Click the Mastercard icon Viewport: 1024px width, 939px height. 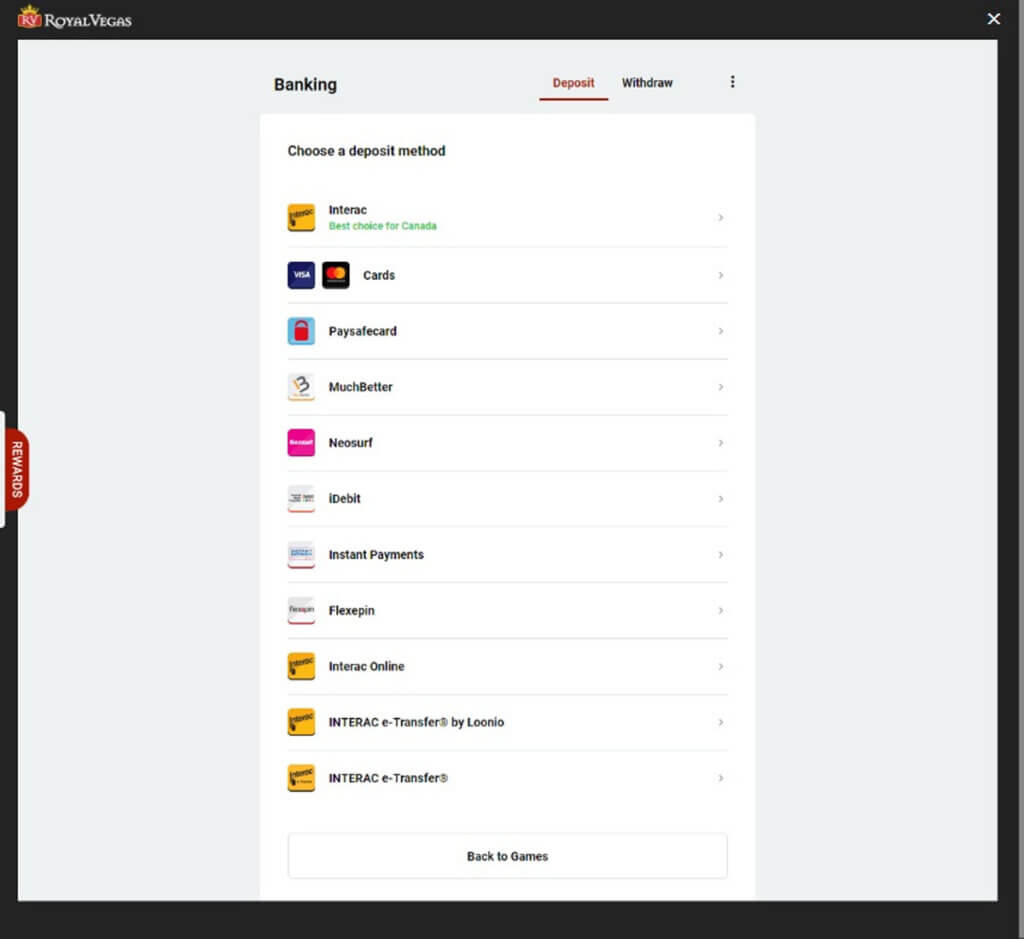[336, 275]
